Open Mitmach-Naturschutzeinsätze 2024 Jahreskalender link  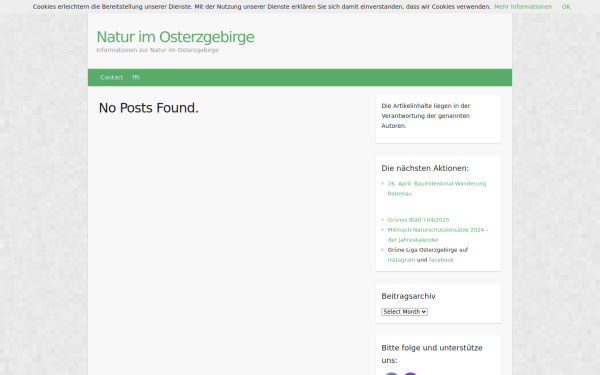[x=438, y=235]
